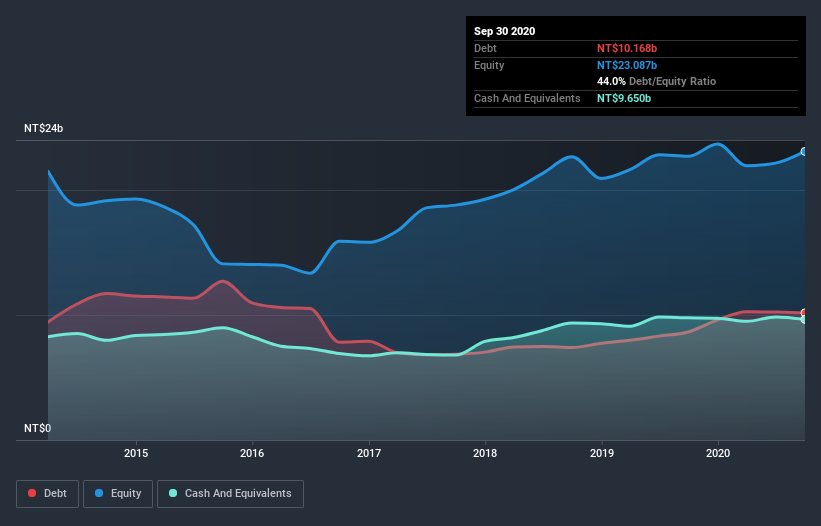Screen dimensions: 821x526
Task: Click the 44.0% Debt/Equity Ratio text
Action: coord(656,81)
